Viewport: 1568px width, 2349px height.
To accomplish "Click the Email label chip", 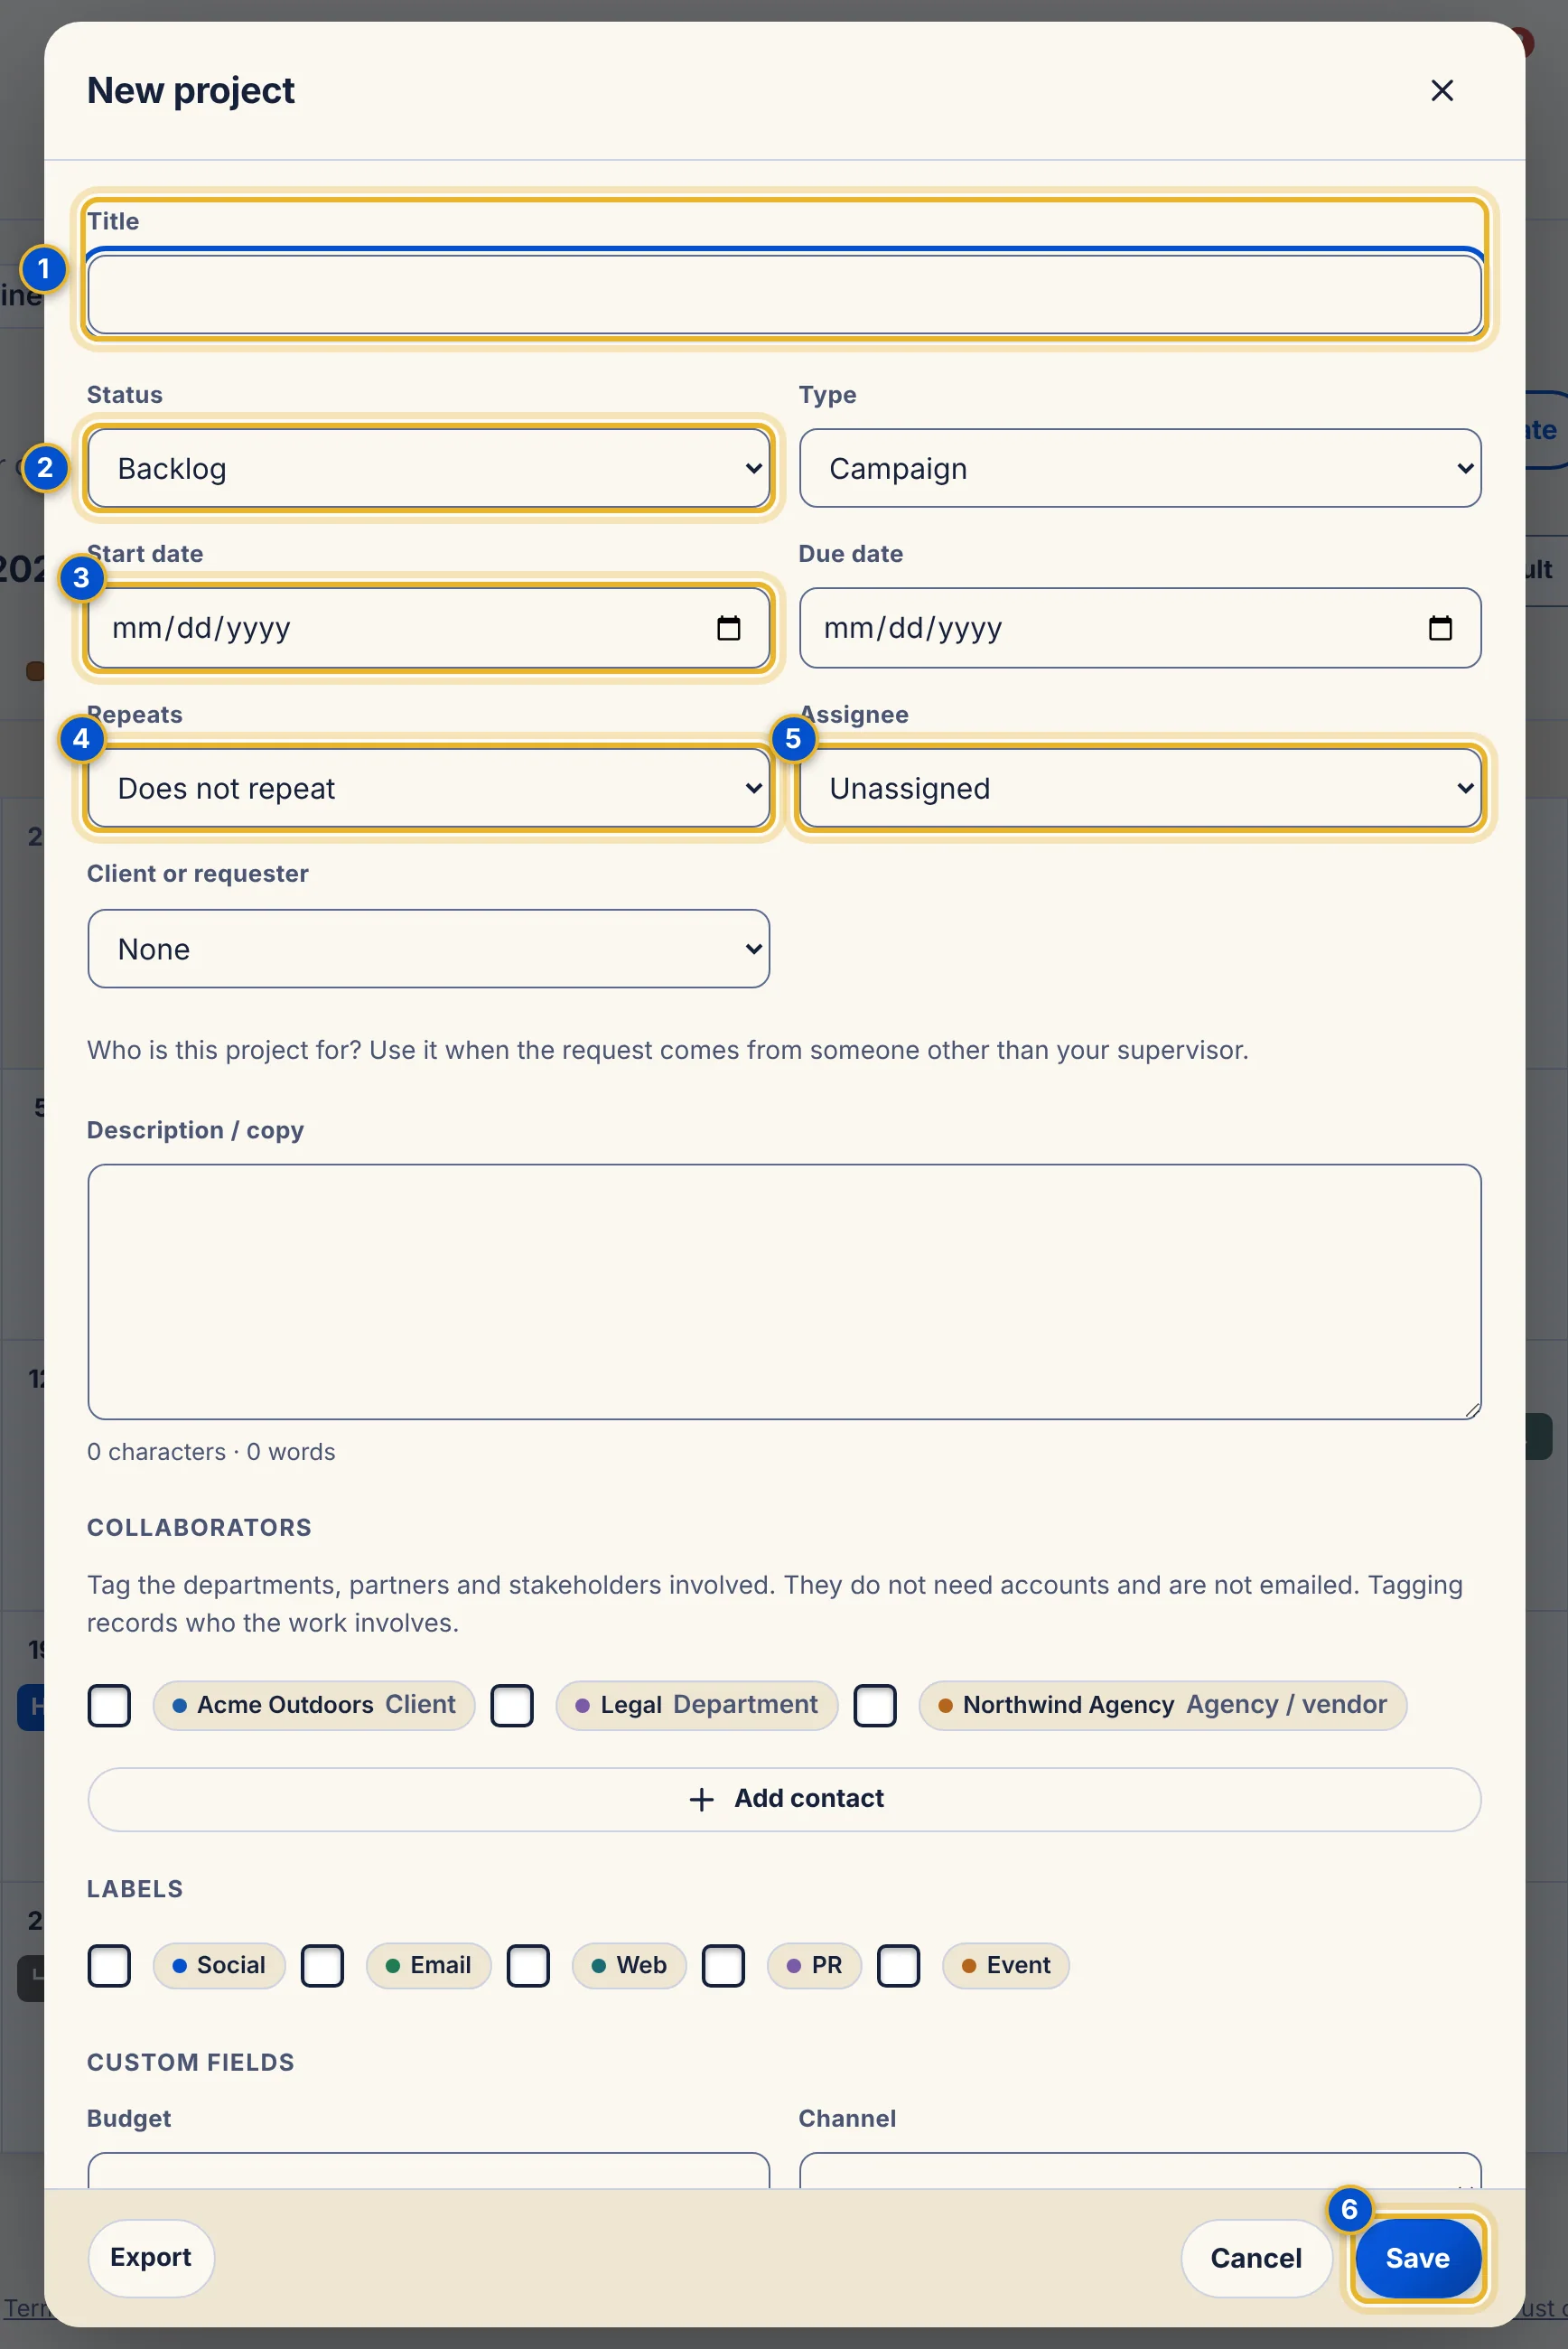I will pos(429,1965).
